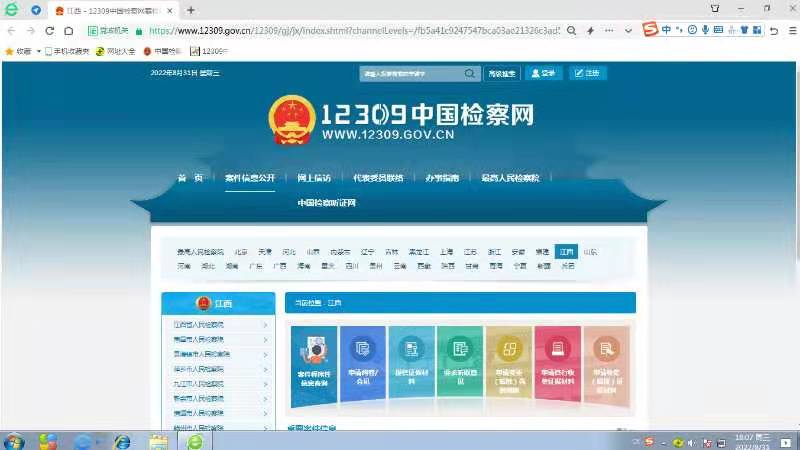
Task: Click the 登录 login button
Action: [545, 74]
